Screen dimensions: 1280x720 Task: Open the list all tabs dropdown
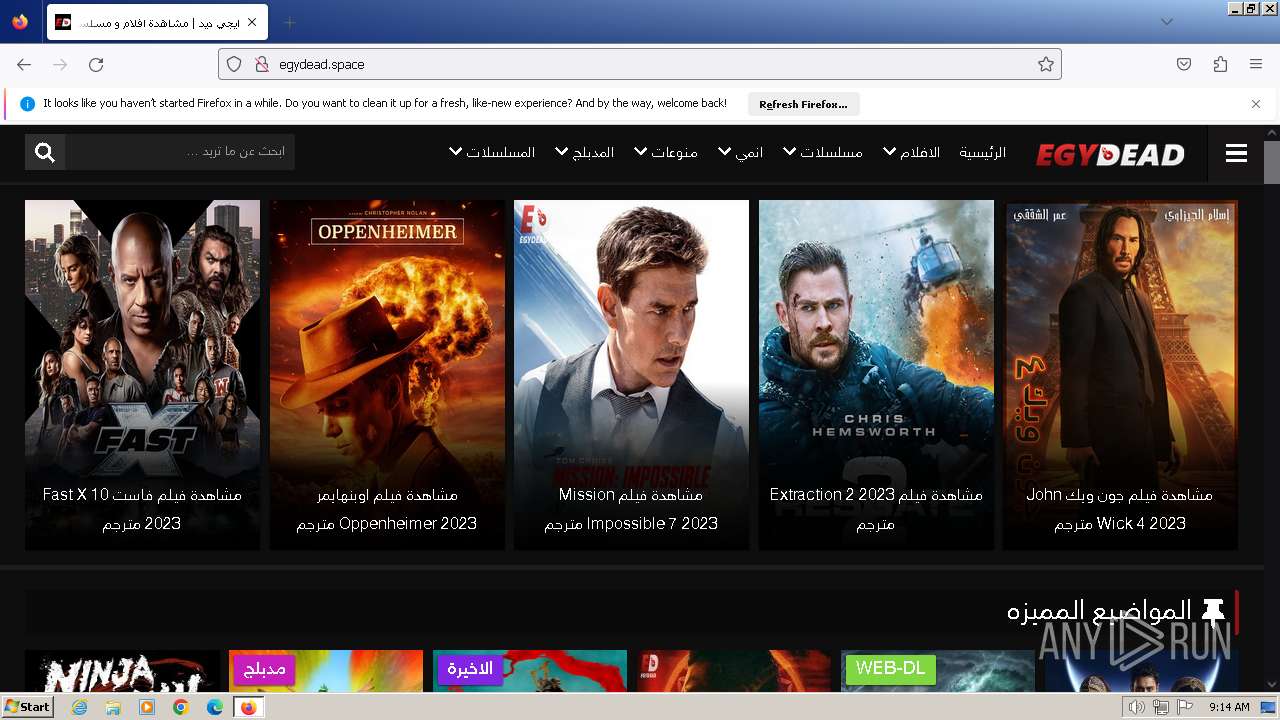[x=1166, y=22]
